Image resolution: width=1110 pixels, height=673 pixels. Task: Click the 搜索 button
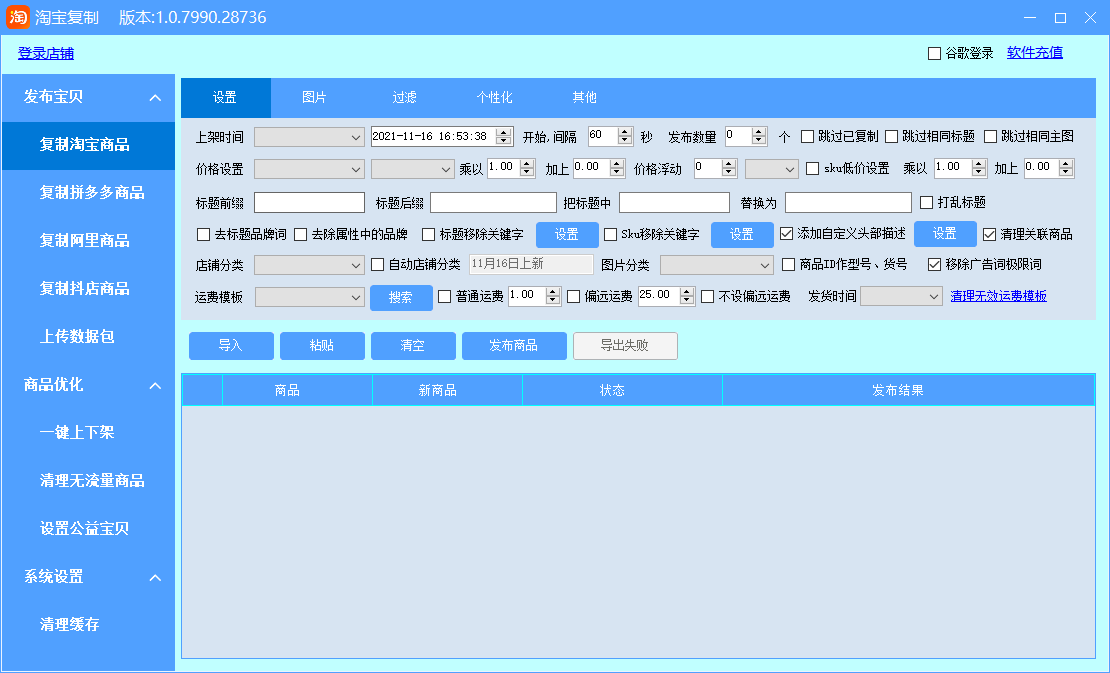(401, 297)
